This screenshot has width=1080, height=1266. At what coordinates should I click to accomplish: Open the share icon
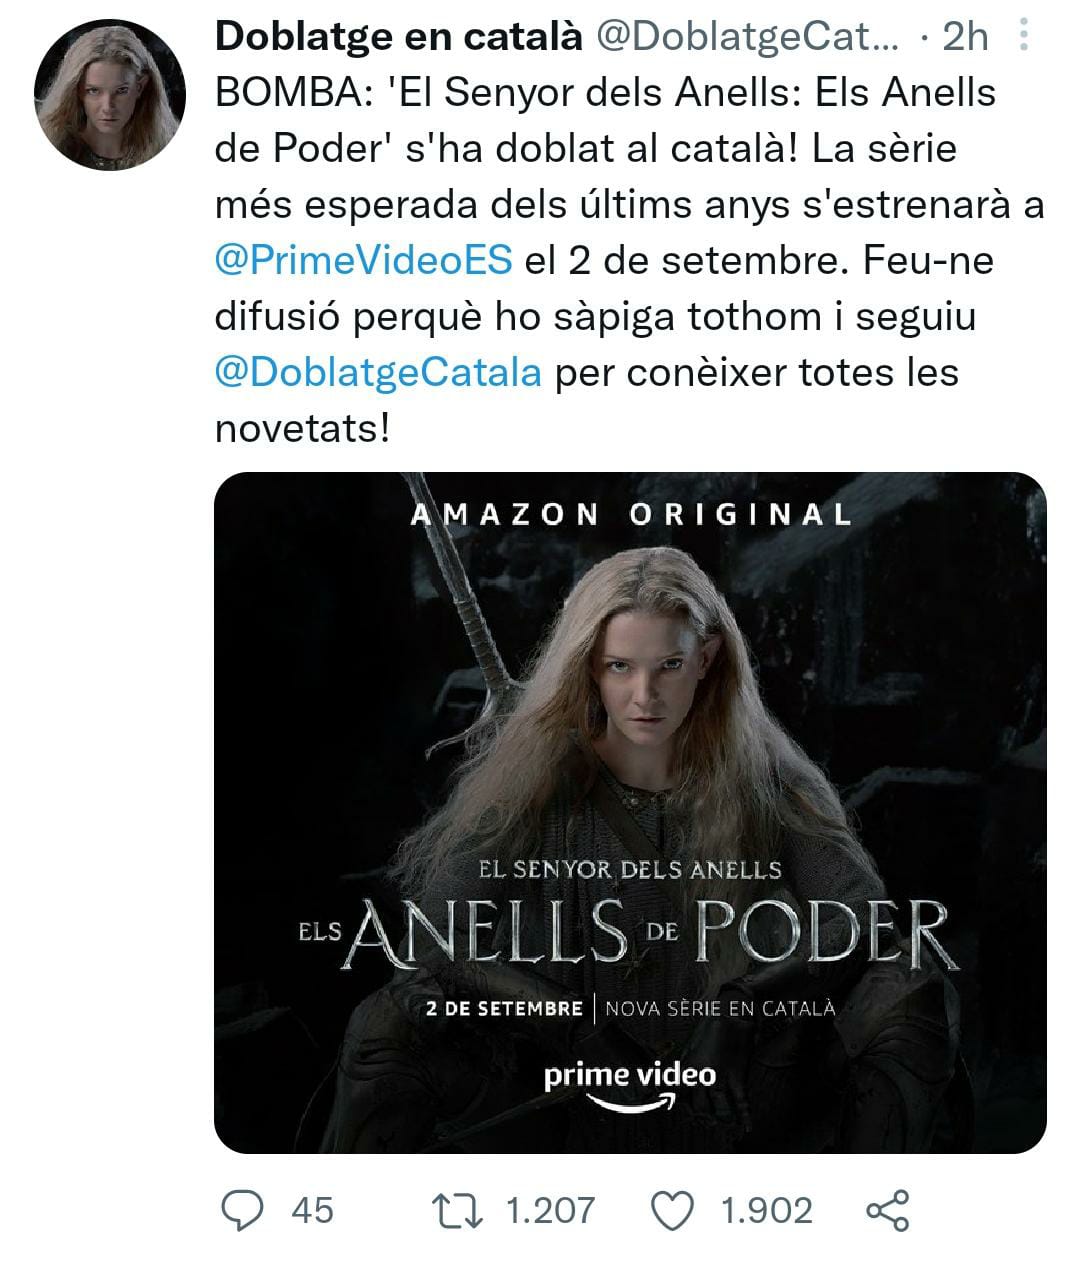[x=887, y=1210]
